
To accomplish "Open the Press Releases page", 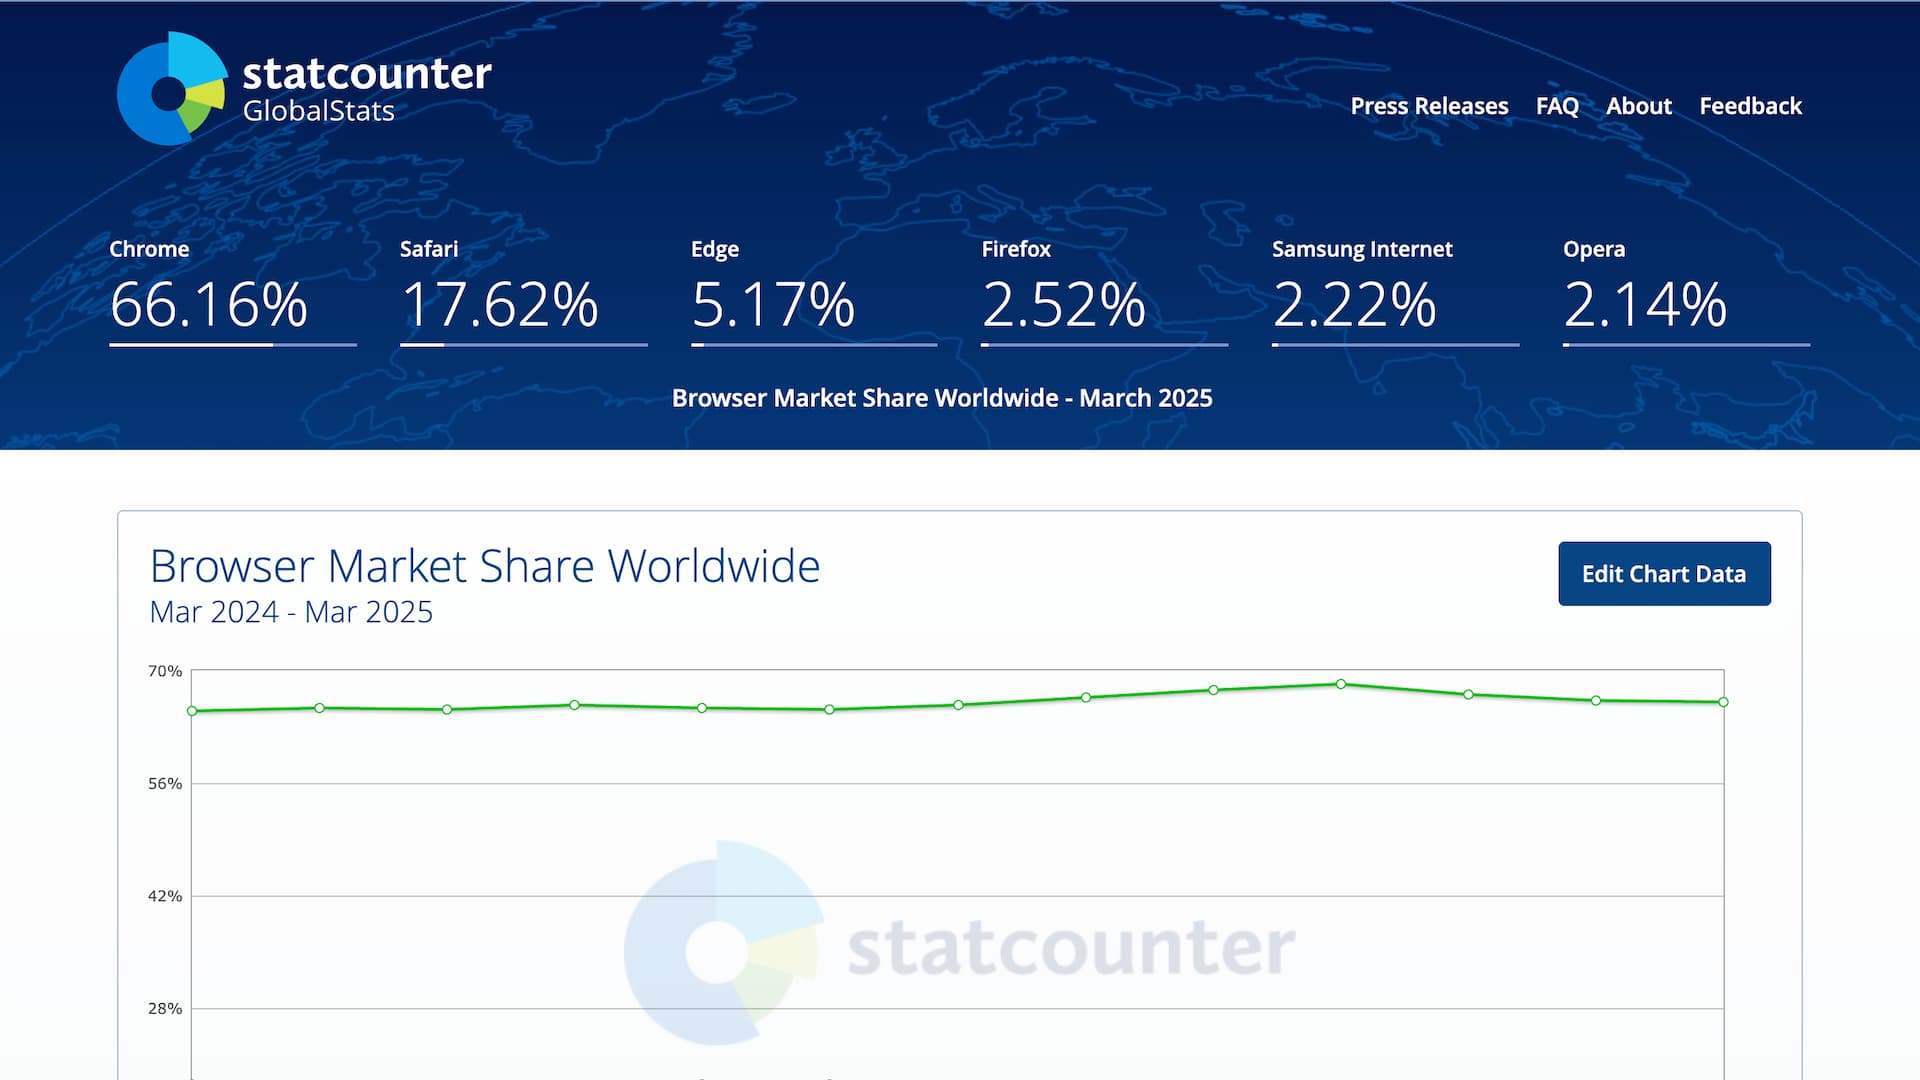I will pyautogui.click(x=1428, y=106).
